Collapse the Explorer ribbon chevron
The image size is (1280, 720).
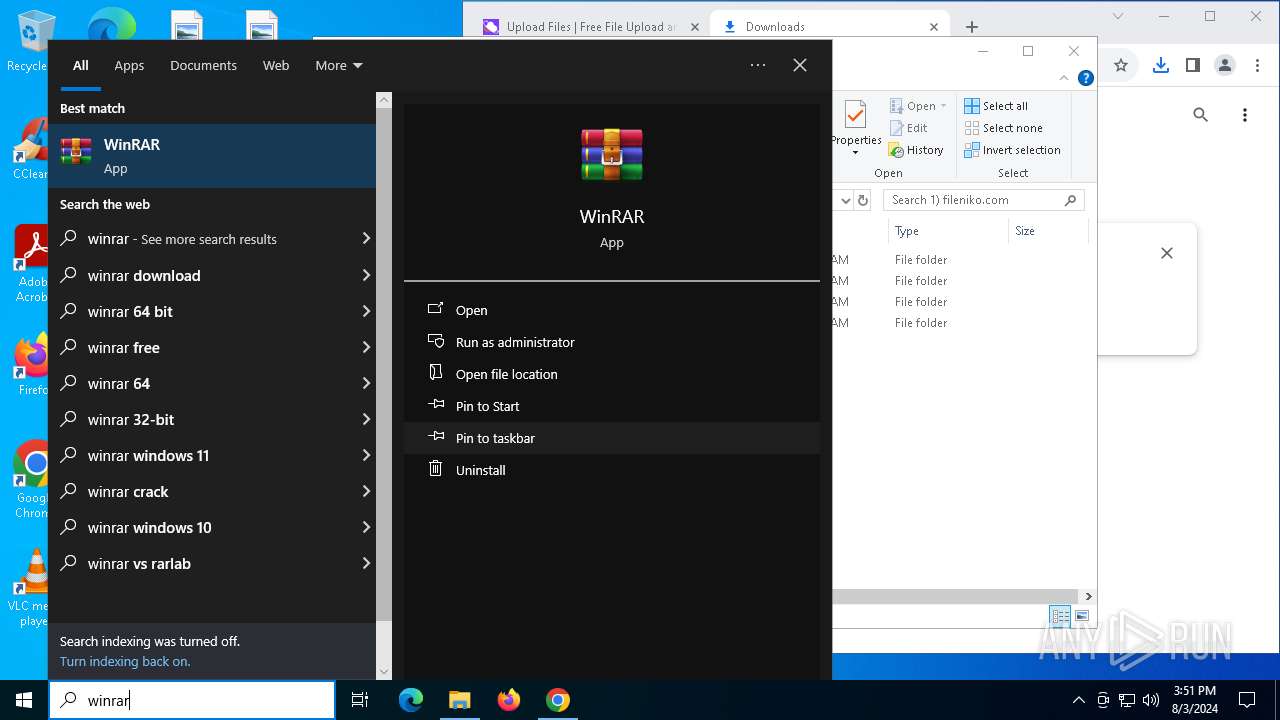click(x=1065, y=78)
